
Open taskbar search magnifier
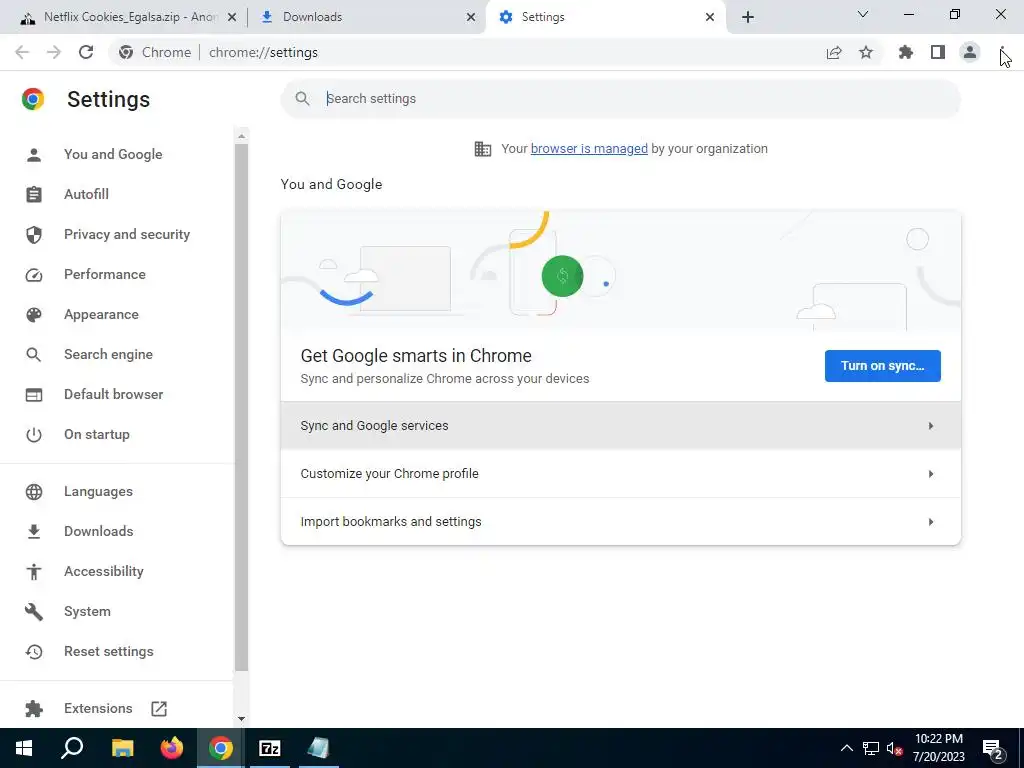coord(72,748)
